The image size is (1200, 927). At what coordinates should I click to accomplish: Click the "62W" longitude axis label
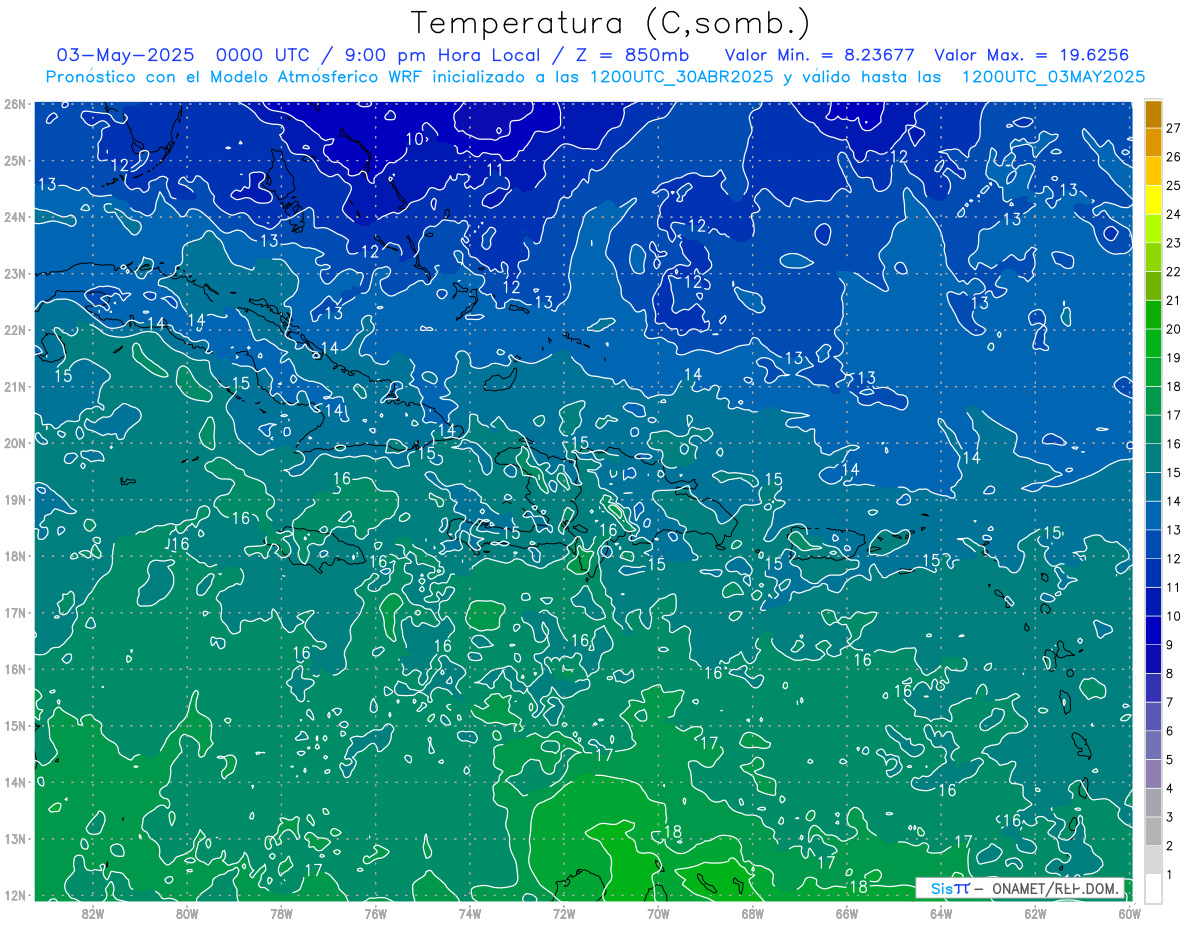[x=1036, y=913]
